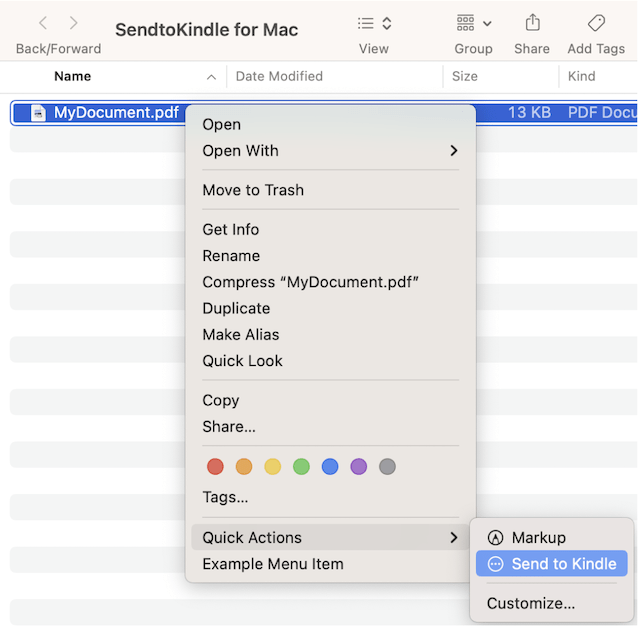Click the MyDocument.pdf file icon
This screenshot has height=629, width=640.
38,113
